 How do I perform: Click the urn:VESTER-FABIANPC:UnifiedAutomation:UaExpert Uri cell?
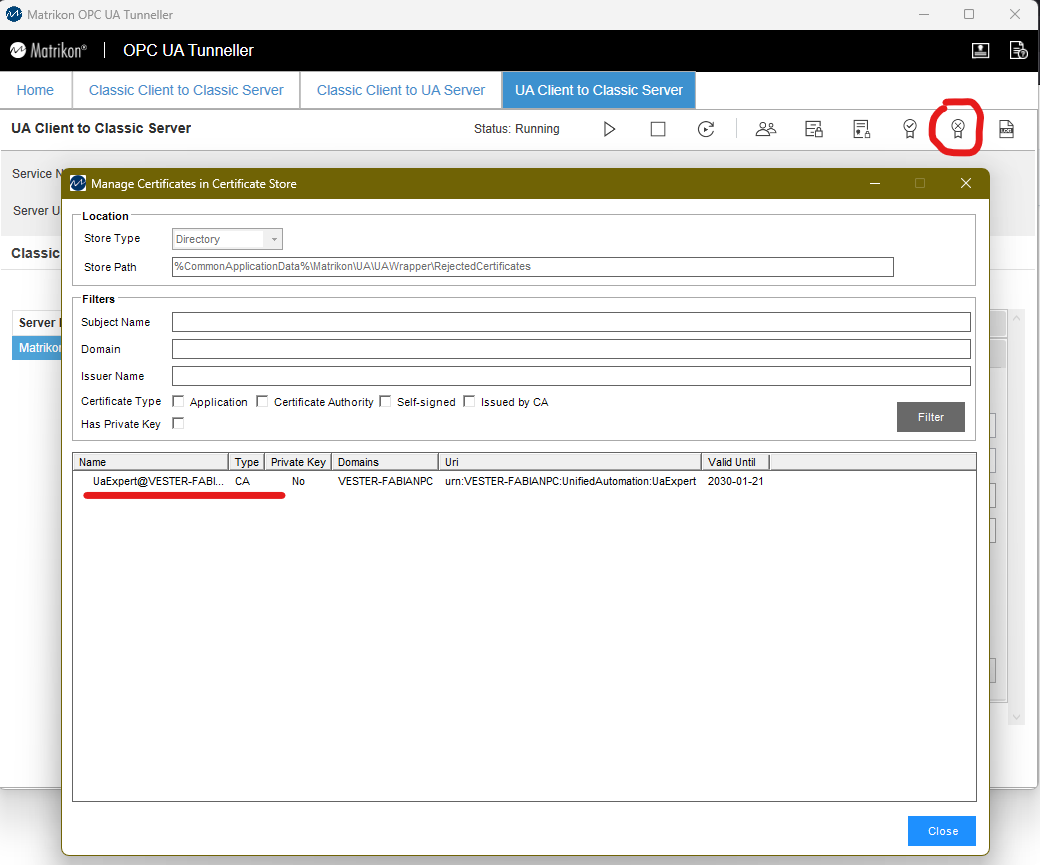pyautogui.click(x=570, y=481)
